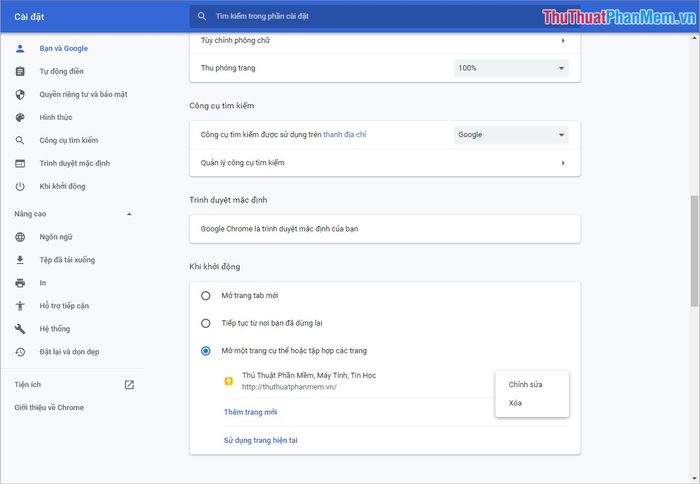Click the Tệp đã tải xuống download icon
700x484 pixels.
20,260
